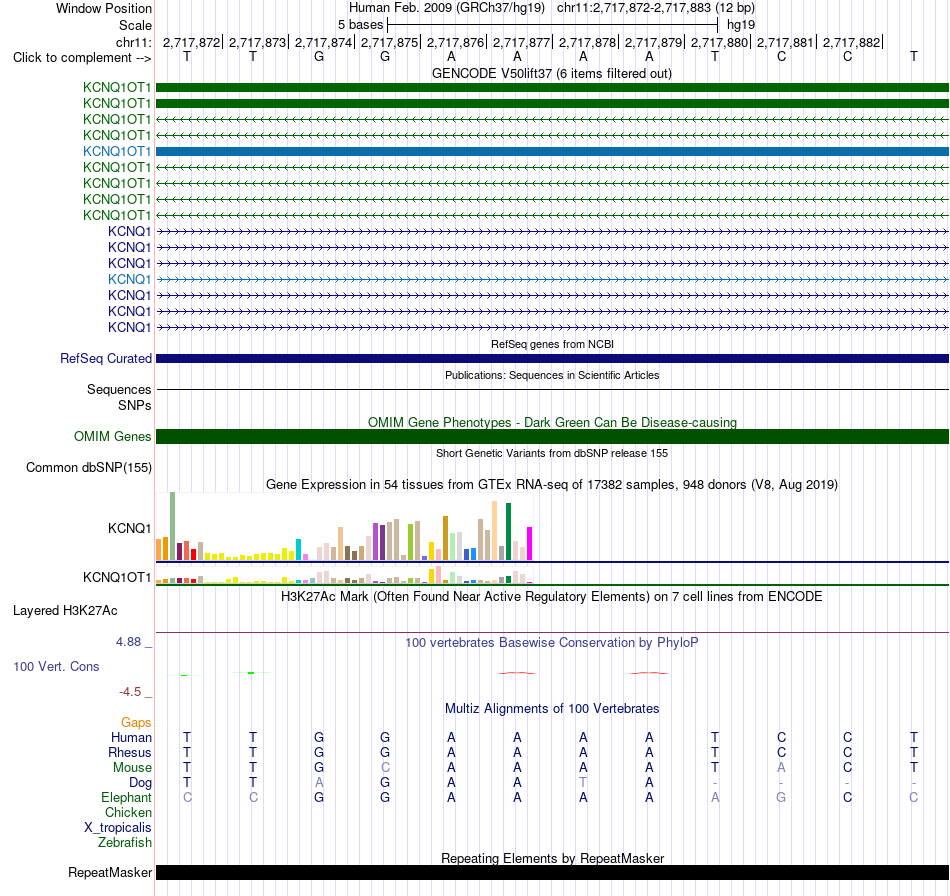
Task: Click the 'RefSeq Curated' track label
Action: [x=105, y=359]
